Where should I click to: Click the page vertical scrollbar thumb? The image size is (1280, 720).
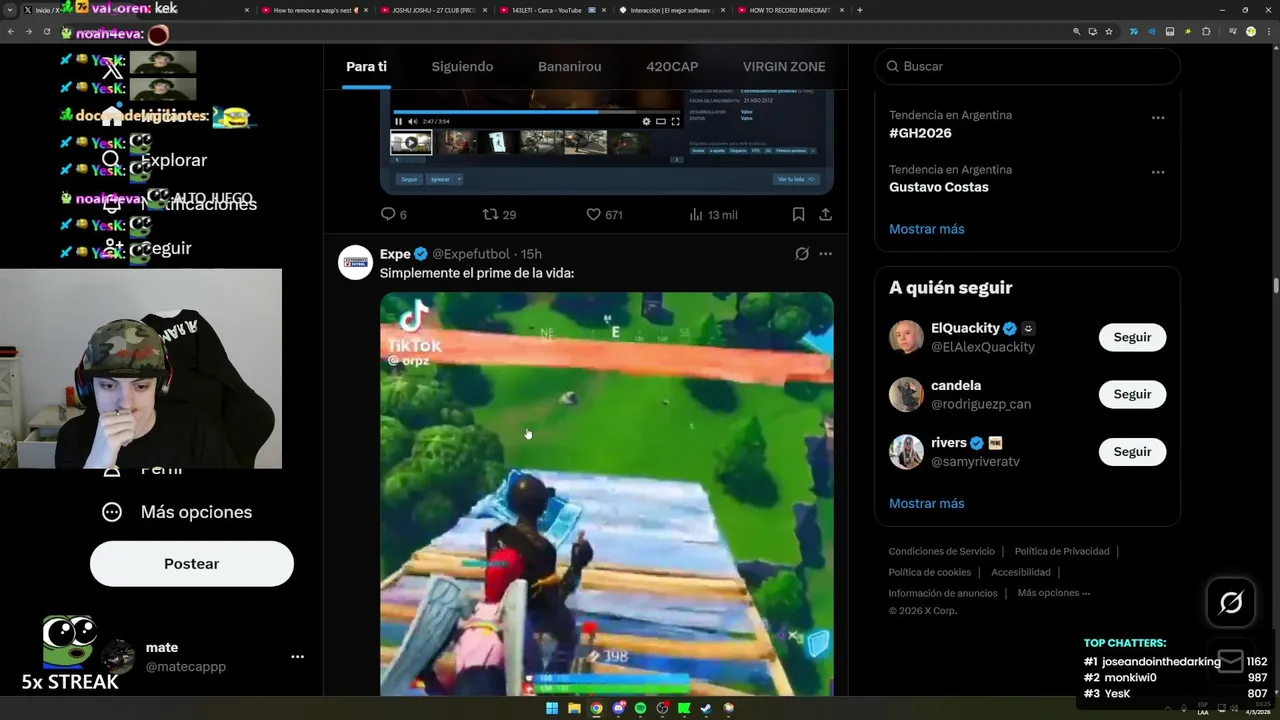(1275, 288)
